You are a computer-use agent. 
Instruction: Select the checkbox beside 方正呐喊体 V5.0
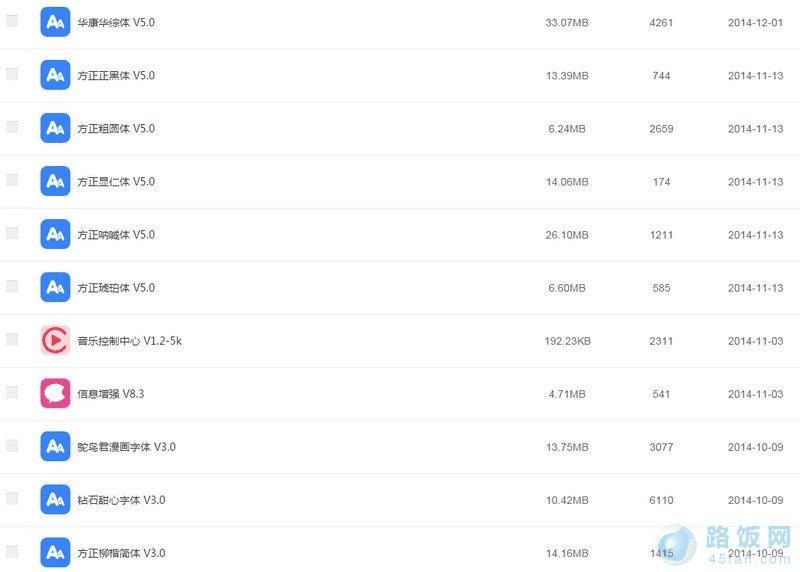pos(12,233)
